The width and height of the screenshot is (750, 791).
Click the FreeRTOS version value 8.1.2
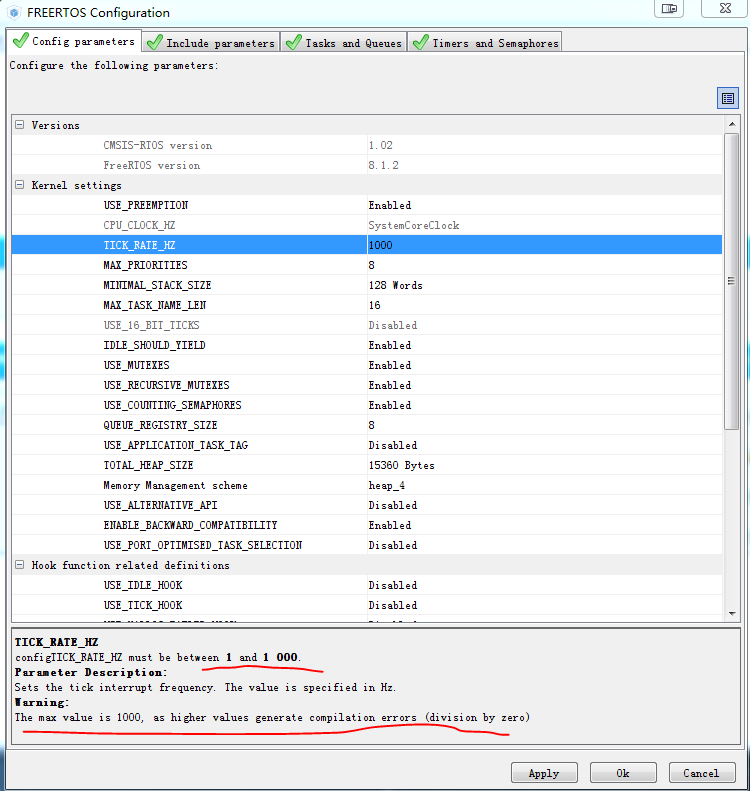(383, 165)
